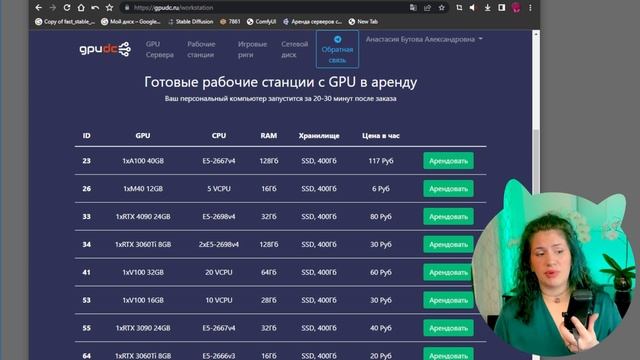640x360 pixels.
Task: Click the 'Цена в час' column header
Action: pos(381,136)
